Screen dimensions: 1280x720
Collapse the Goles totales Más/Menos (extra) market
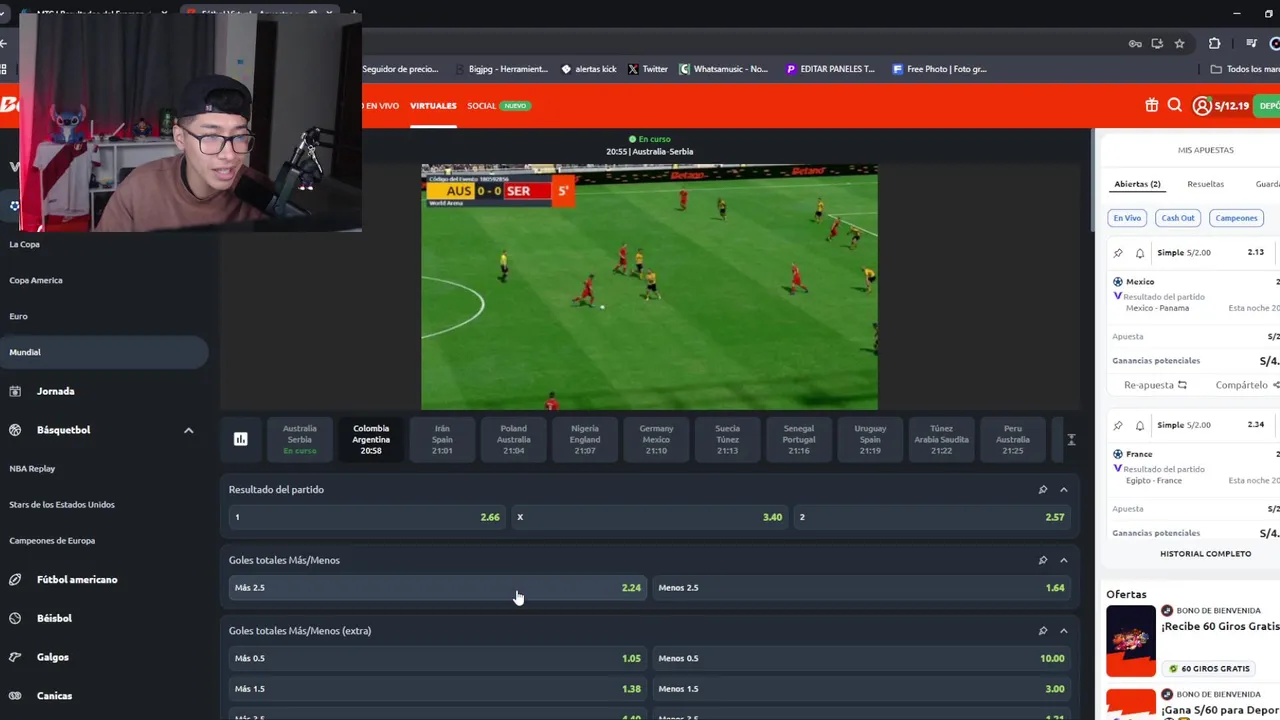[1064, 631]
